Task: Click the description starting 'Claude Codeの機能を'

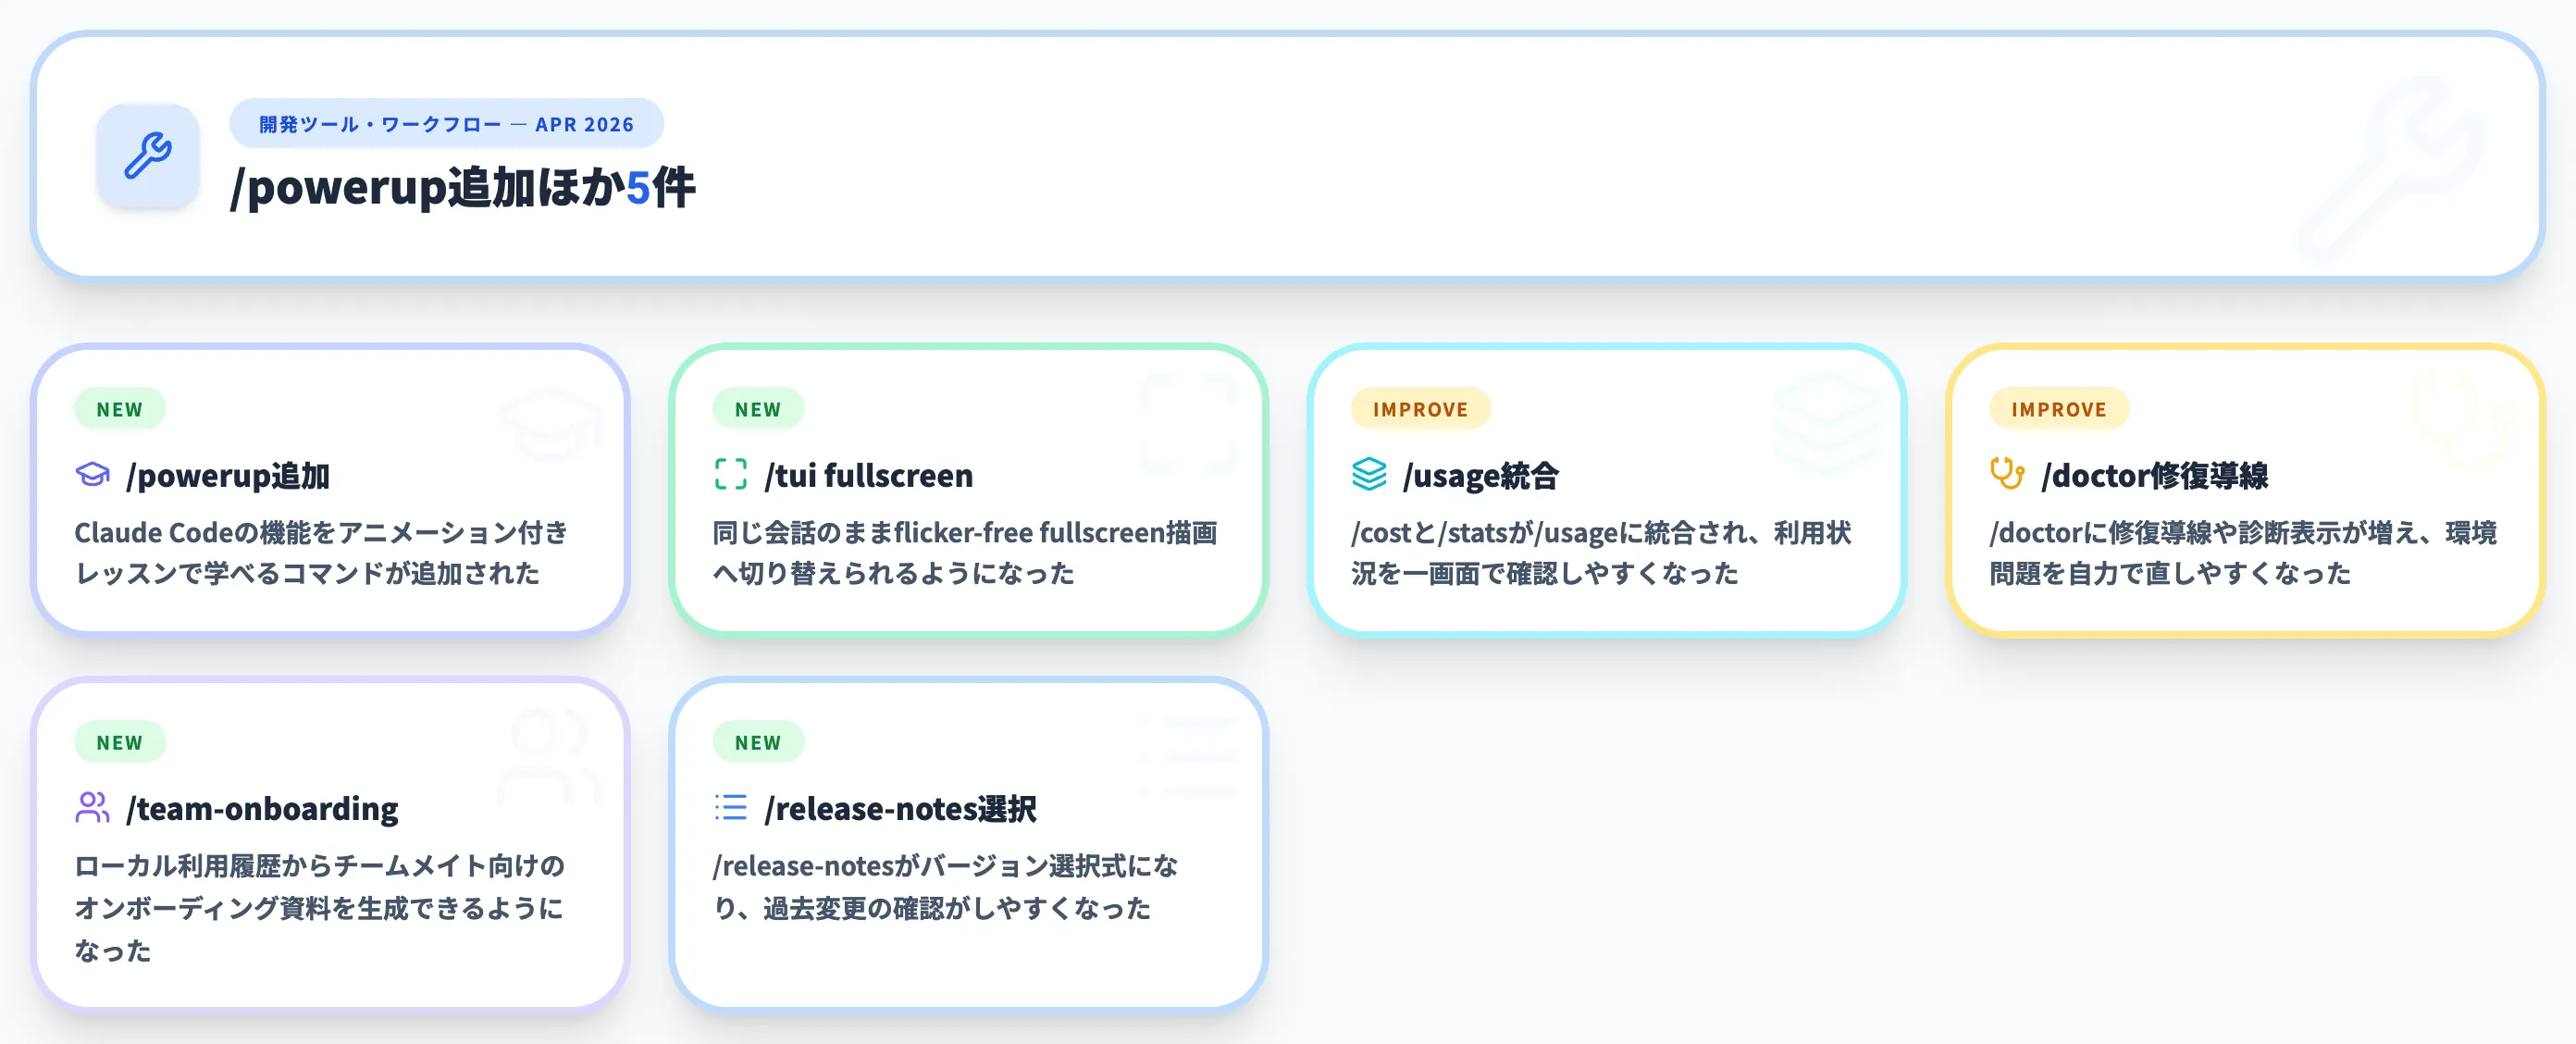Action: (x=321, y=553)
